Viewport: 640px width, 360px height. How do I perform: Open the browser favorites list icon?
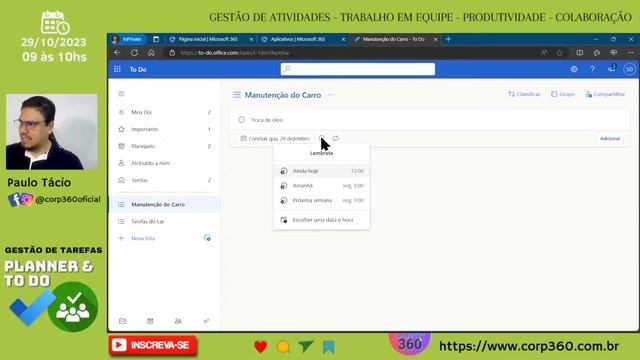click(597, 53)
